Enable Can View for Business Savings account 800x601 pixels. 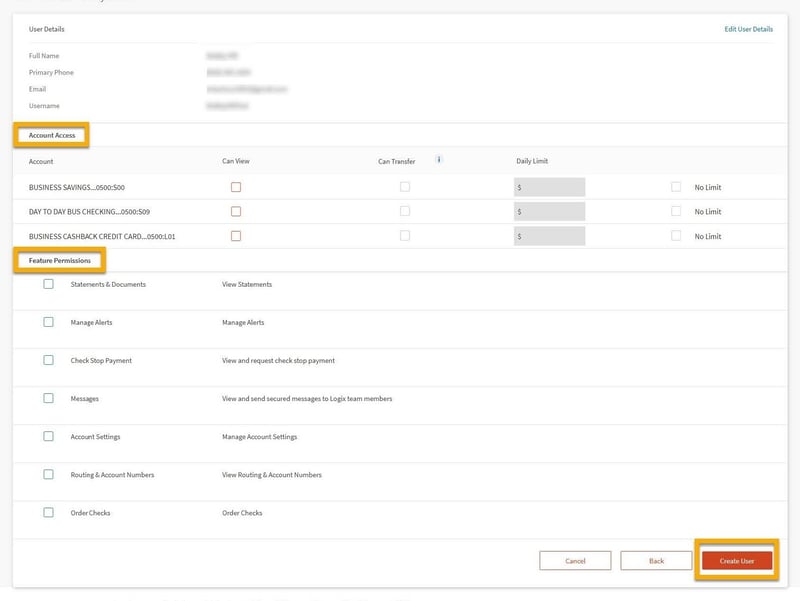[x=236, y=187]
